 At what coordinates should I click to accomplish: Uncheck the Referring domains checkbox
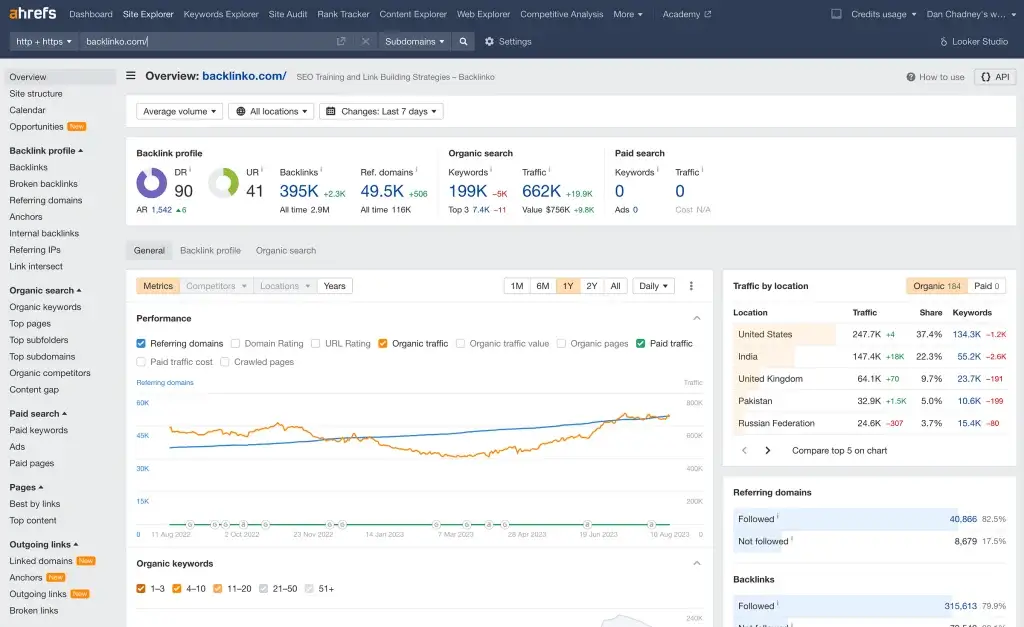pyautogui.click(x=141, y=344)
